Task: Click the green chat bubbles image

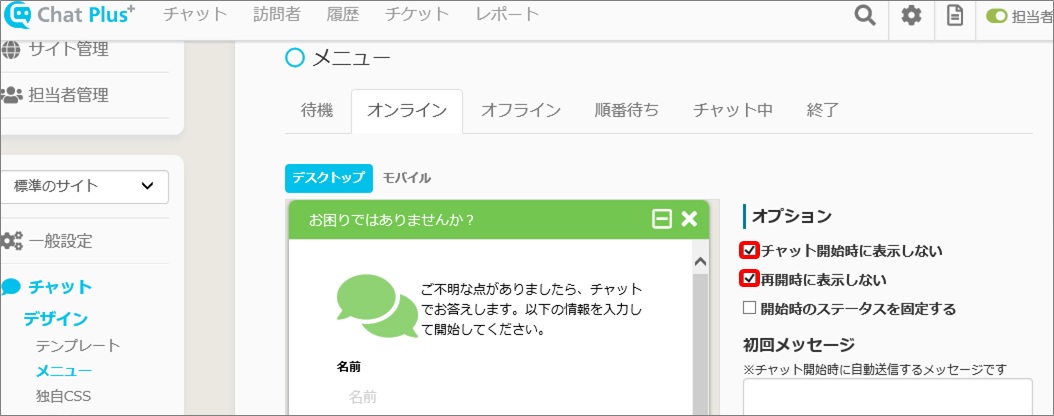Action: 378,306
